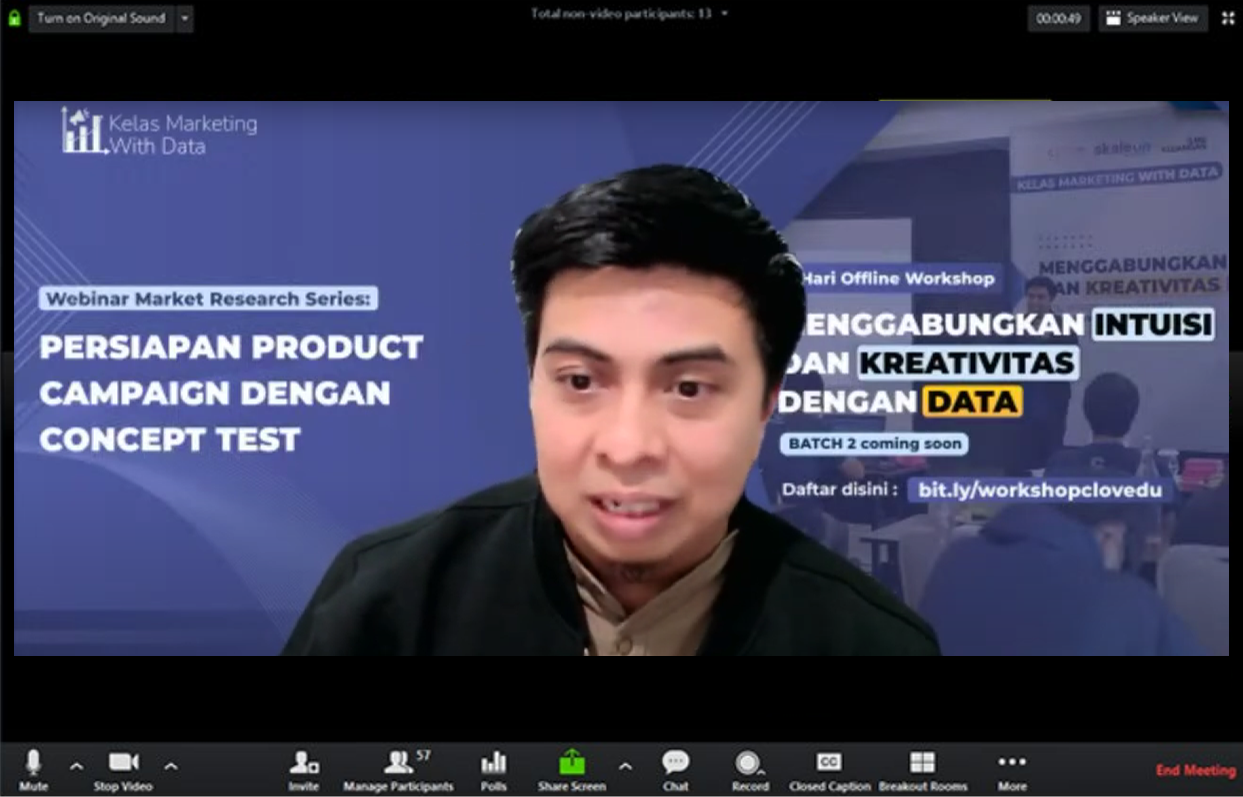
Task: Switch layout using Speaker View button
Action: [1153, 18]
